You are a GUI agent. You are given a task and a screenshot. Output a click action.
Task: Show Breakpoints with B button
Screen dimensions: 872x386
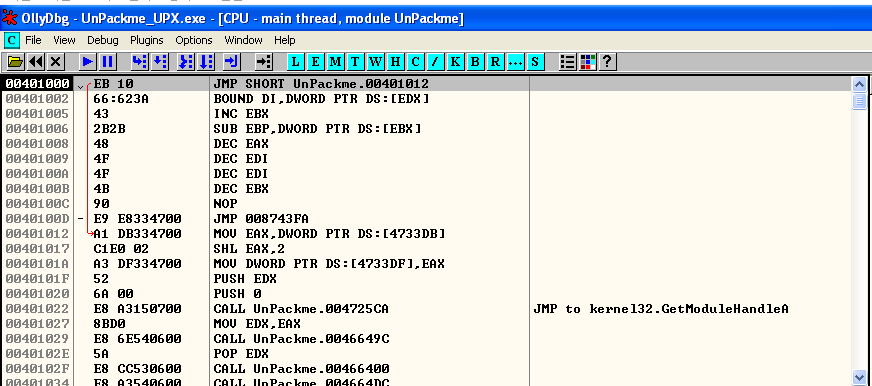point(475,62)
